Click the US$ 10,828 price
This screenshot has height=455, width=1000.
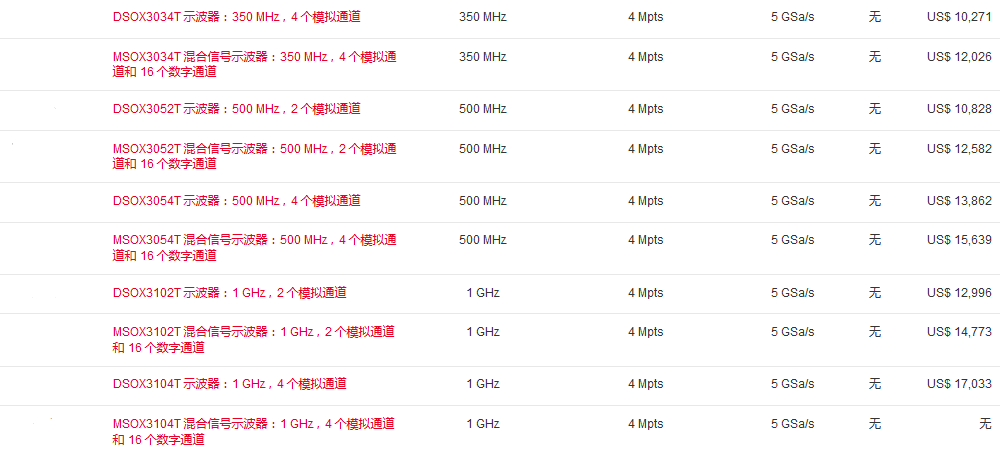coord(959,109)
